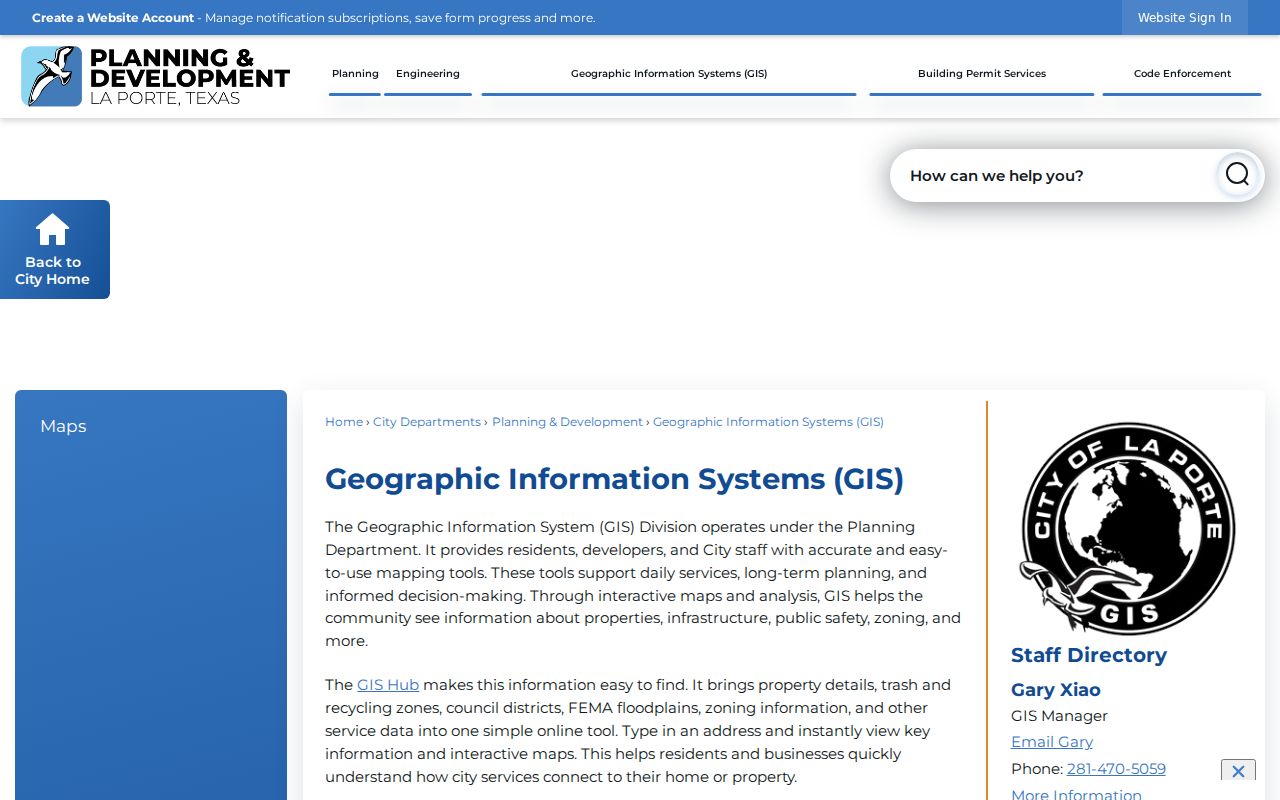
Task: Dismiss the popup with the X button
Action: [1238, 771]
